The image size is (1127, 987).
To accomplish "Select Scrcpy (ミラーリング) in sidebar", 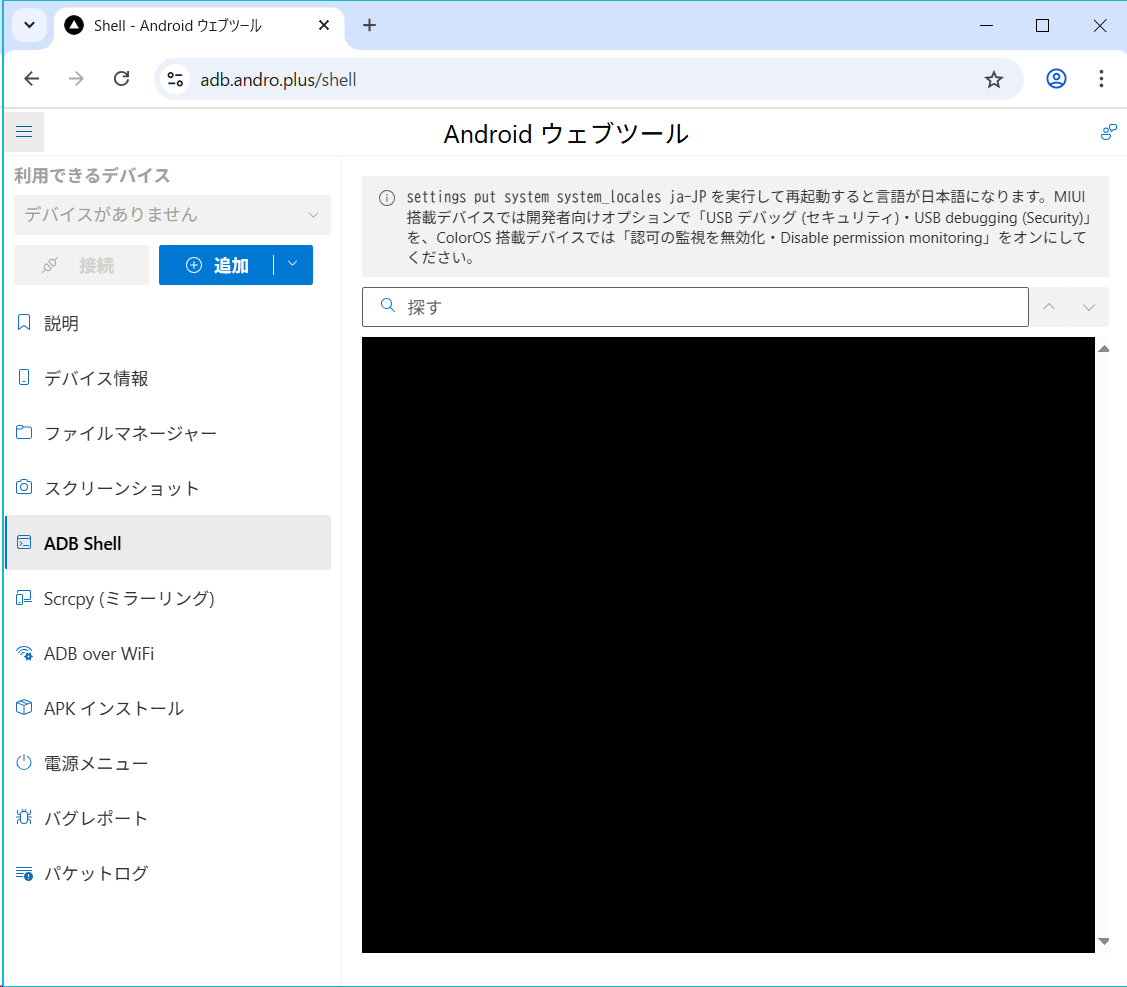I will pyautogui.click(x=129, y=598).
